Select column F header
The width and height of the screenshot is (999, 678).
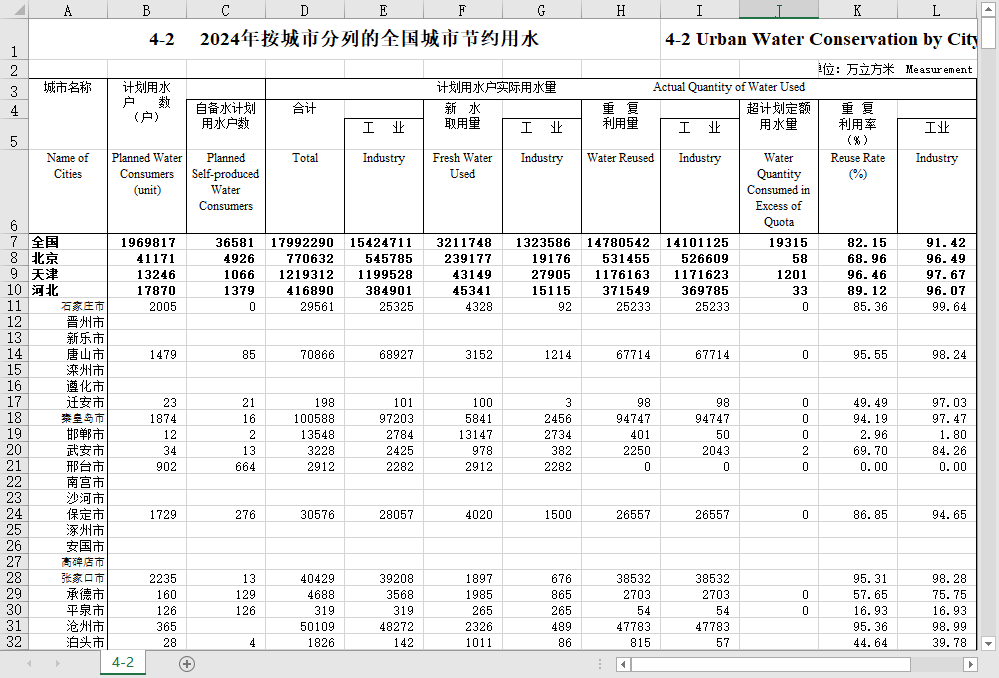click(463, 10)
